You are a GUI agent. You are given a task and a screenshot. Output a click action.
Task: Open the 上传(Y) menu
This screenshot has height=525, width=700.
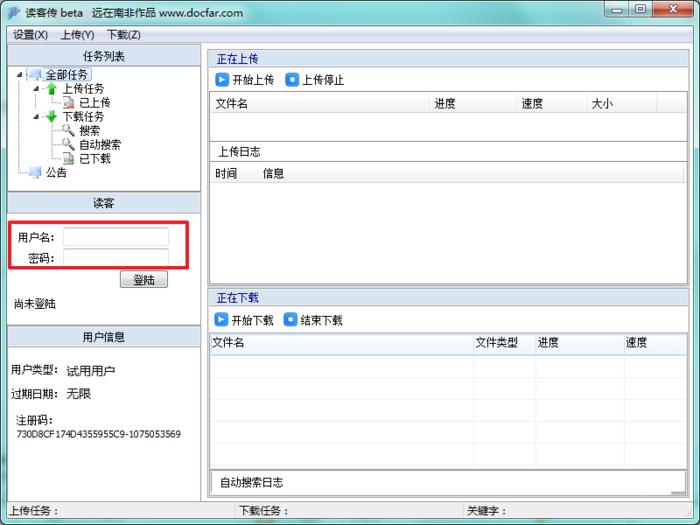click(x=77, y=35)
